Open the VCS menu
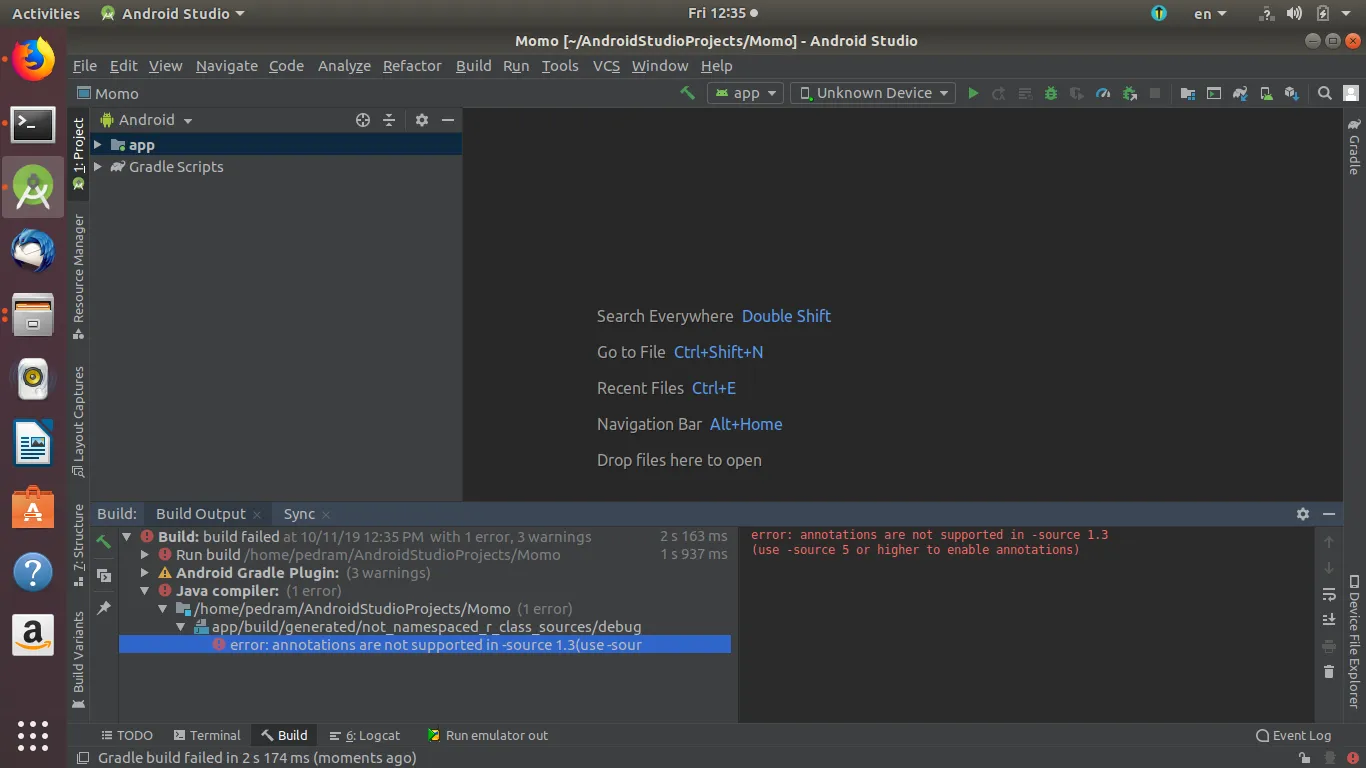Screen dimensions: 1366x768 coord(606,66)
